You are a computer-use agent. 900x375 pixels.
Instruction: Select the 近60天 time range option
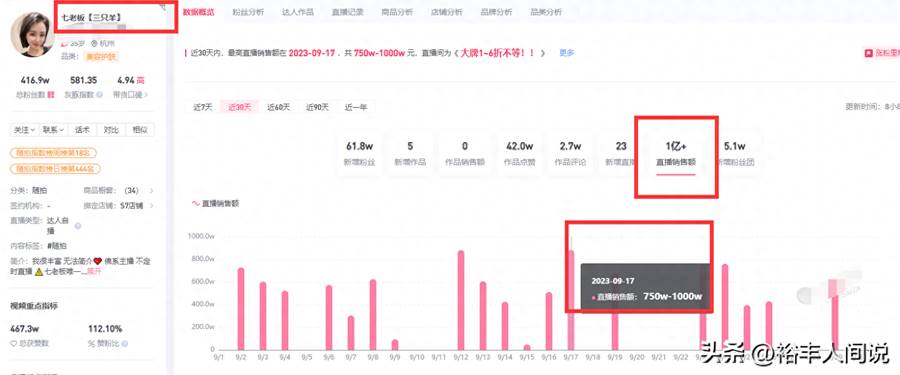pos(278,107)
